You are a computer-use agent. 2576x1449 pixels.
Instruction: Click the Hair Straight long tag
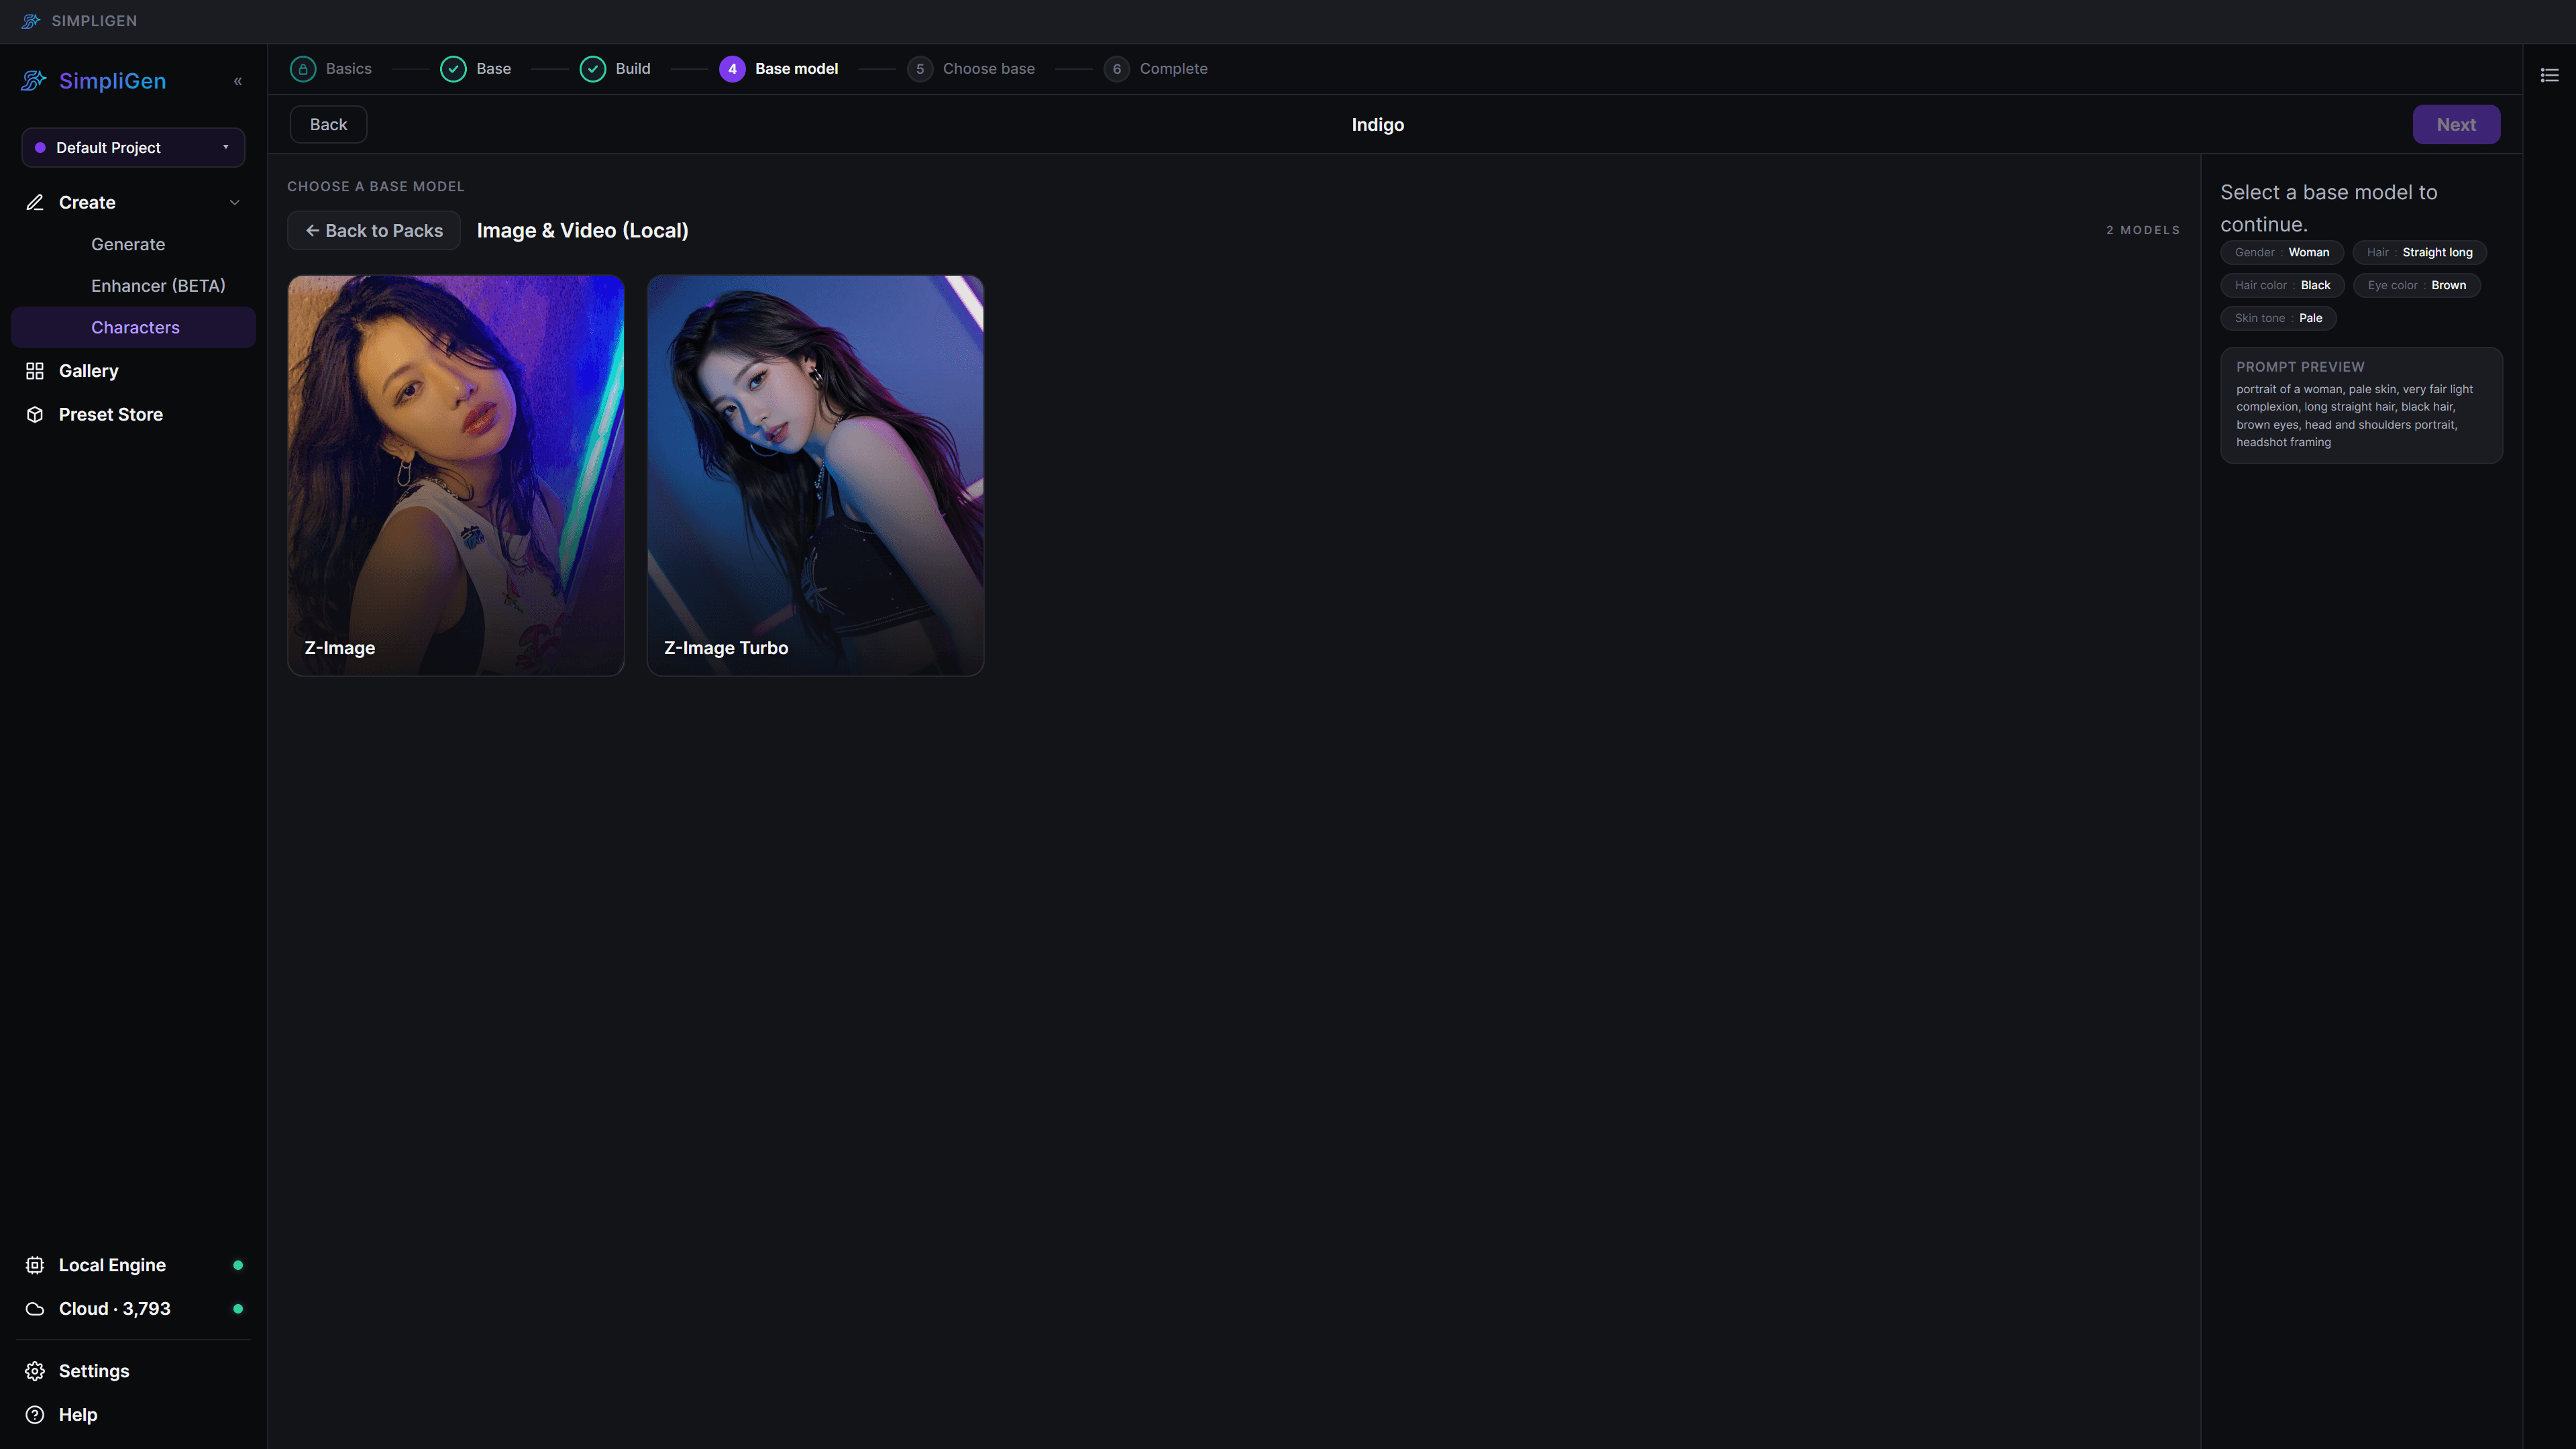pyautogui.click(x=2420, y=253)
